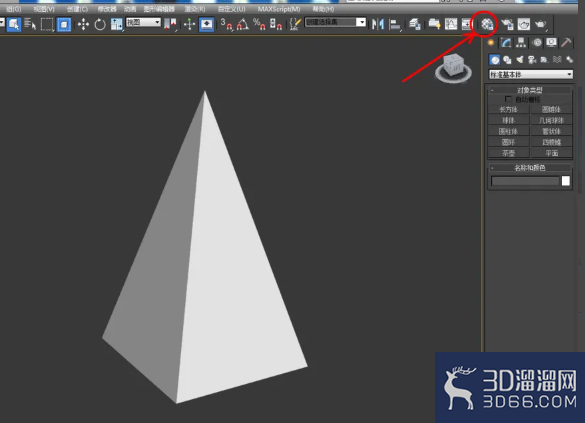Activate Select and Rotate tool
The image size is (585, 423).
(100, 25)
